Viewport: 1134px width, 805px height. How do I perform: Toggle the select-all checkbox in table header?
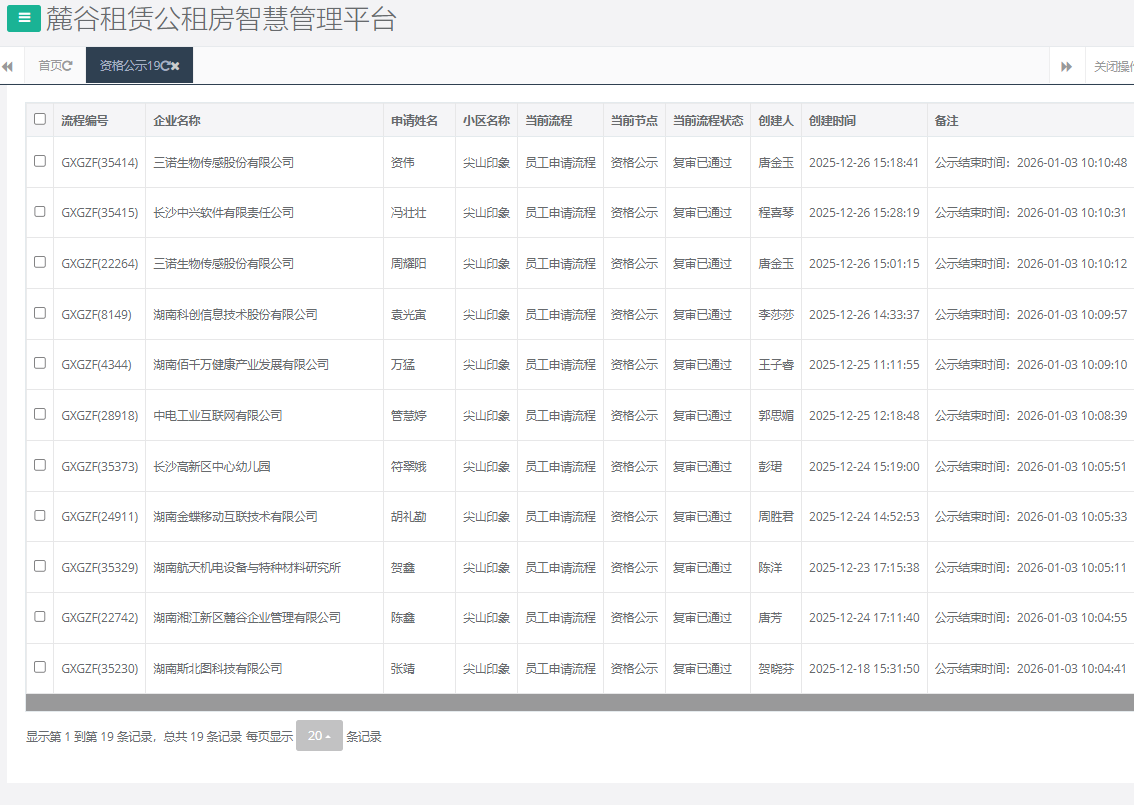pos(40,119)
